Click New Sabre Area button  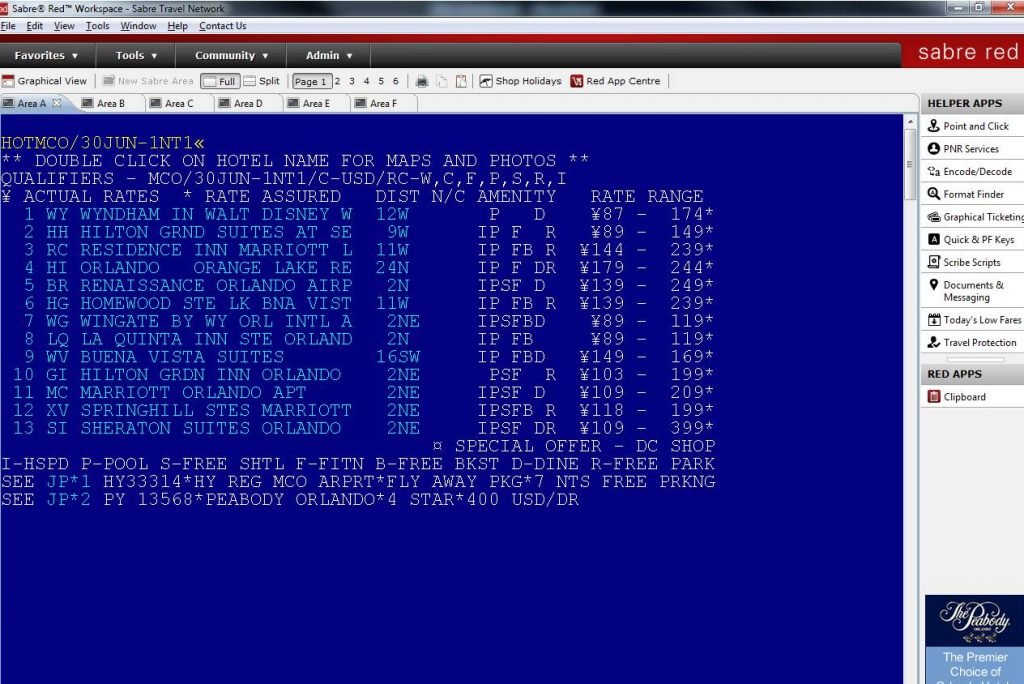pos(148,81)
